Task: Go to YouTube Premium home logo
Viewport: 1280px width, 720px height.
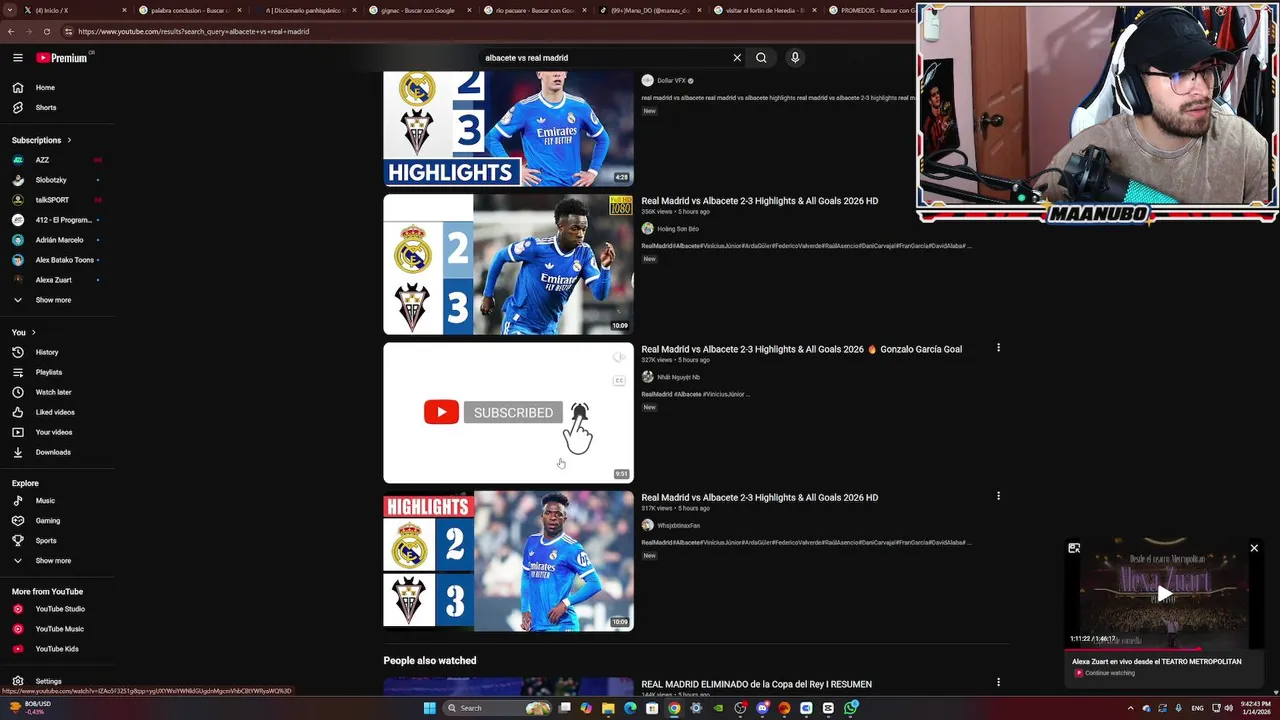Action: pyautogui.click(x=62, y=58)
